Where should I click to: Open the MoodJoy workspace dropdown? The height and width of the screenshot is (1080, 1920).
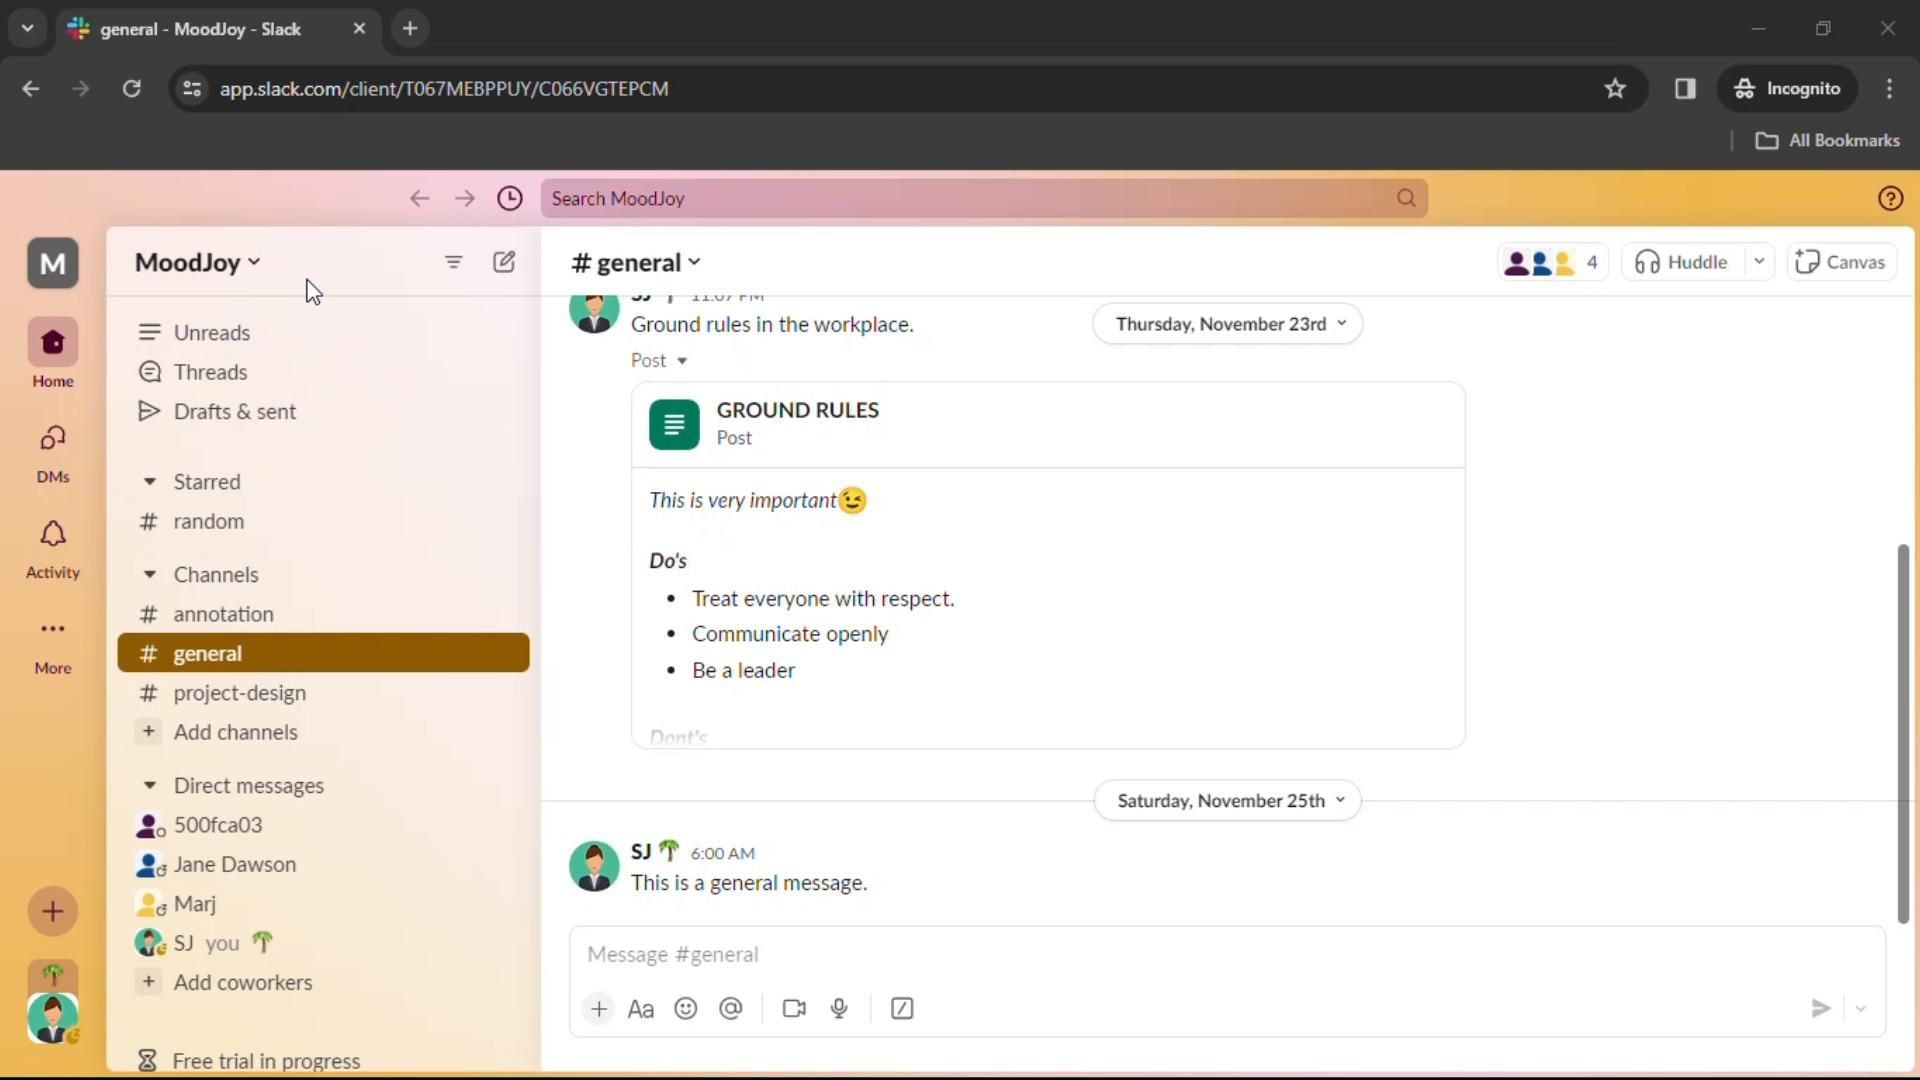(x=198, y=262)
